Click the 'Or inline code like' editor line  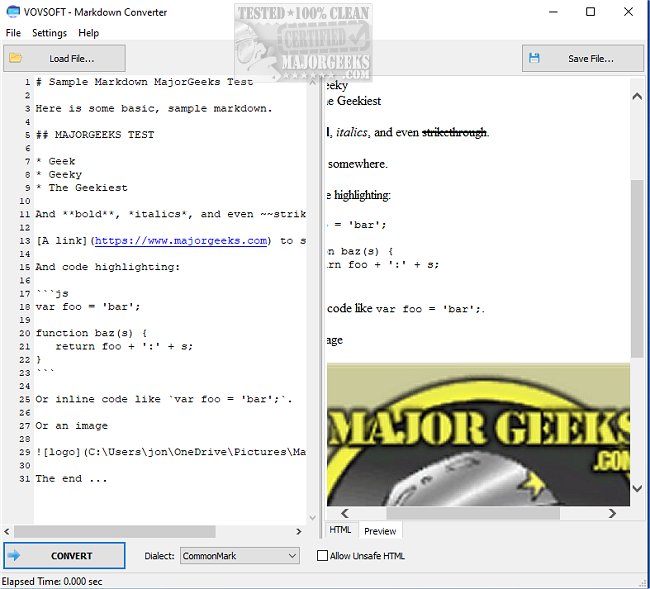coord(164,399)
